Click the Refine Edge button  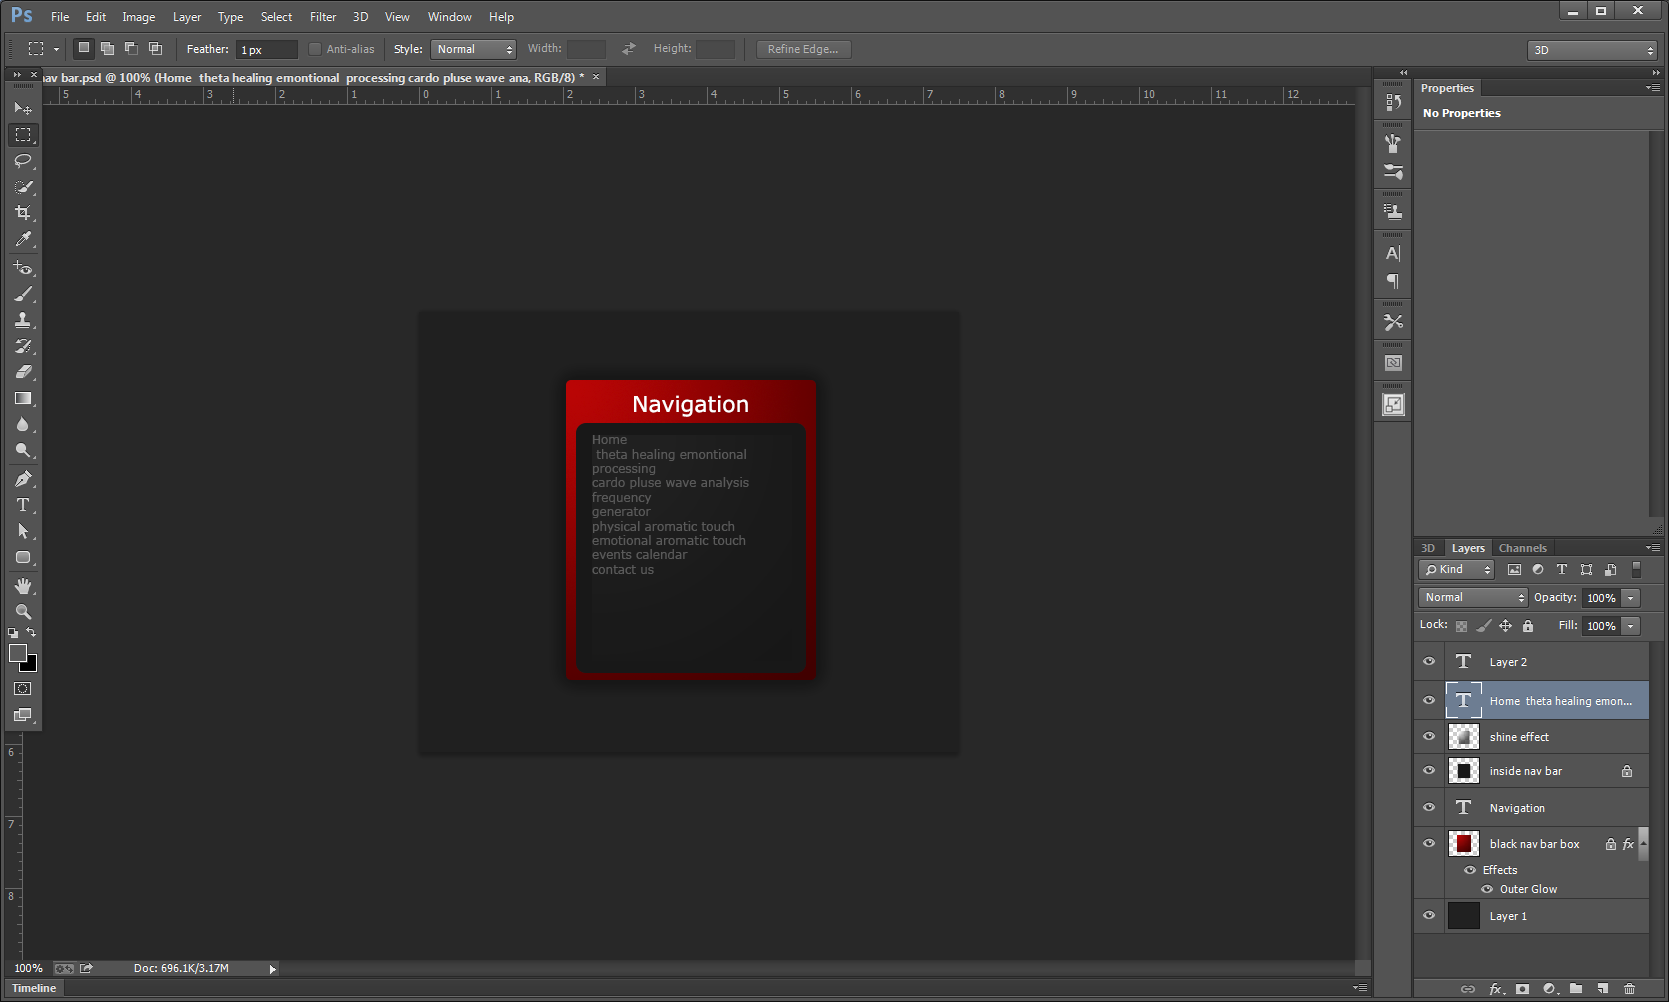(803, 49)
